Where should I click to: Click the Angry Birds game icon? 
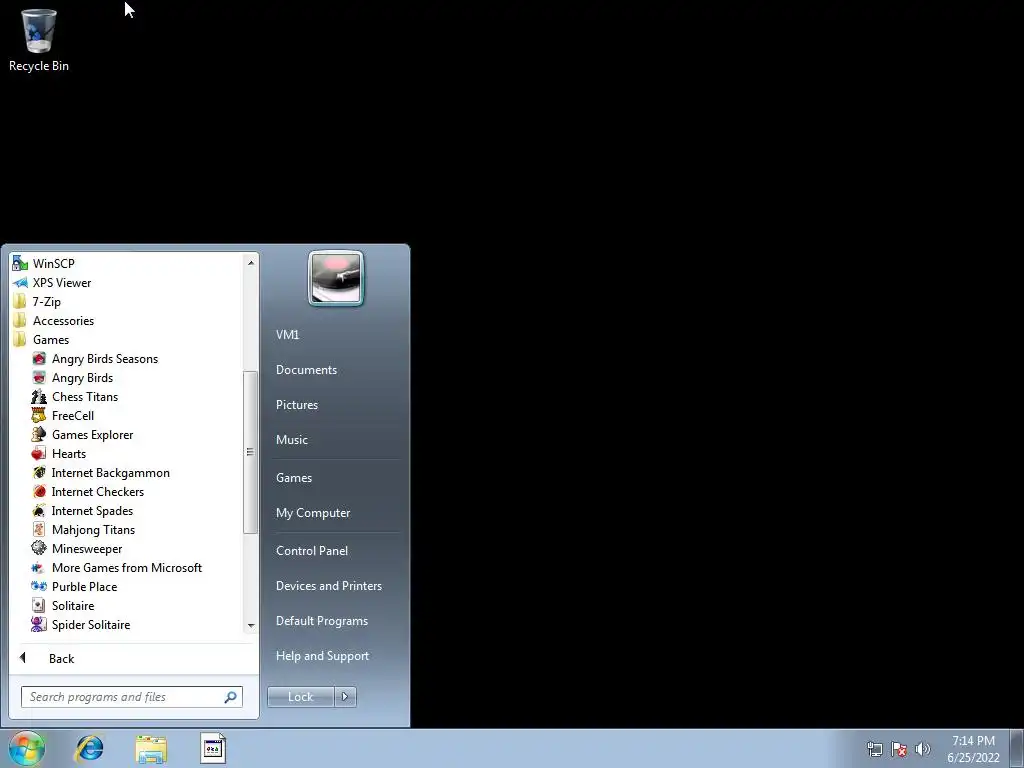pos(39,377)
